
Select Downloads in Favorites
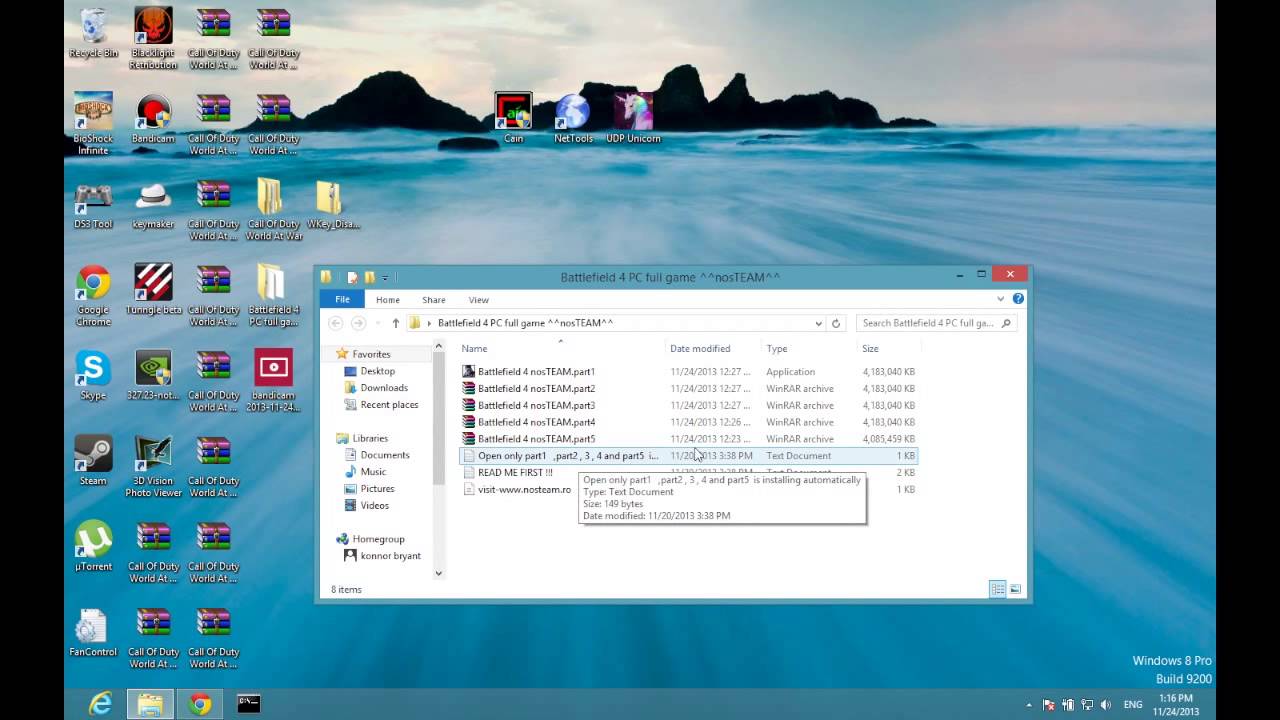[384, 388]
